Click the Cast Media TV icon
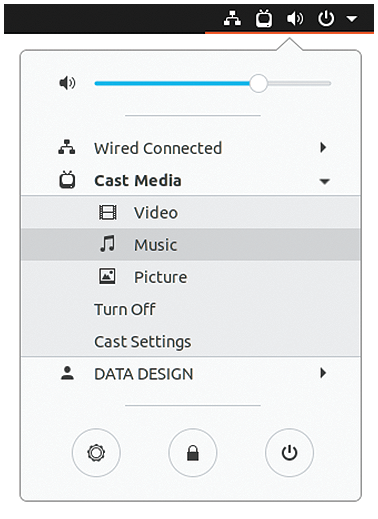The image size is (378, 519). click(x=67, y=180)
